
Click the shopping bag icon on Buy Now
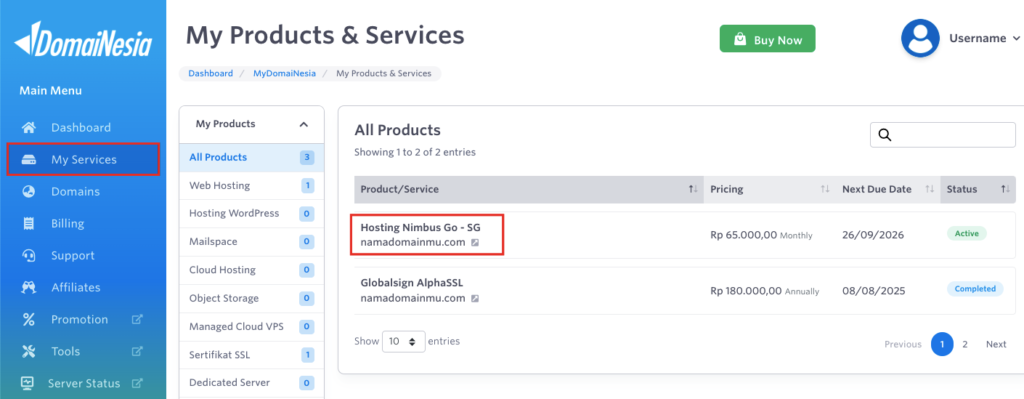tap(740, 39)
